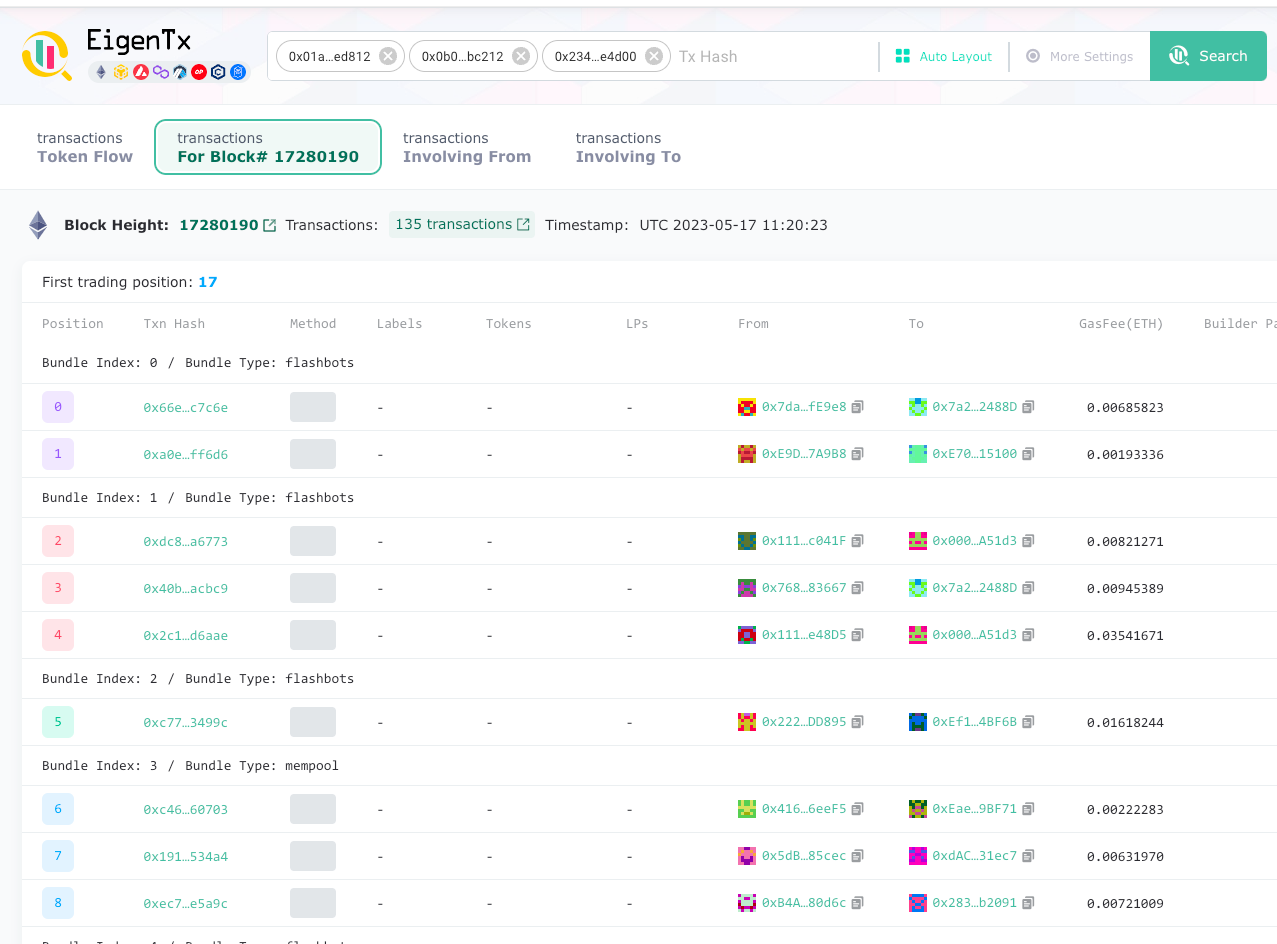
Task: Select the Avalanche chain icon
Action: [141, 72]
